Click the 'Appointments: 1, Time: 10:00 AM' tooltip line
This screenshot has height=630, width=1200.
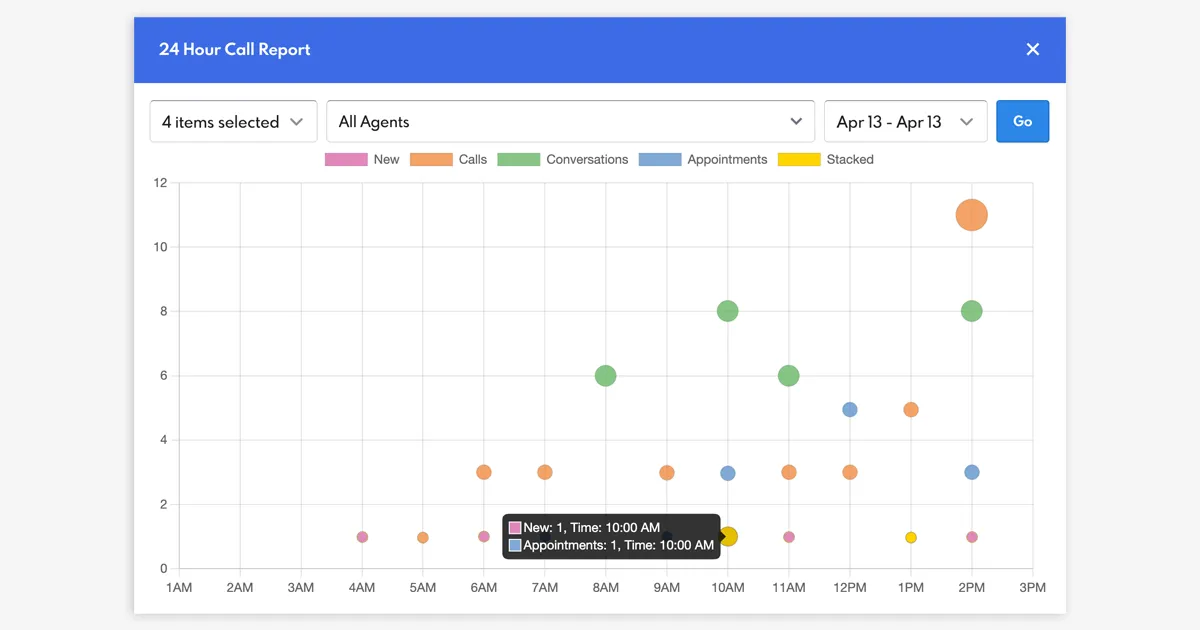[611, 545]
